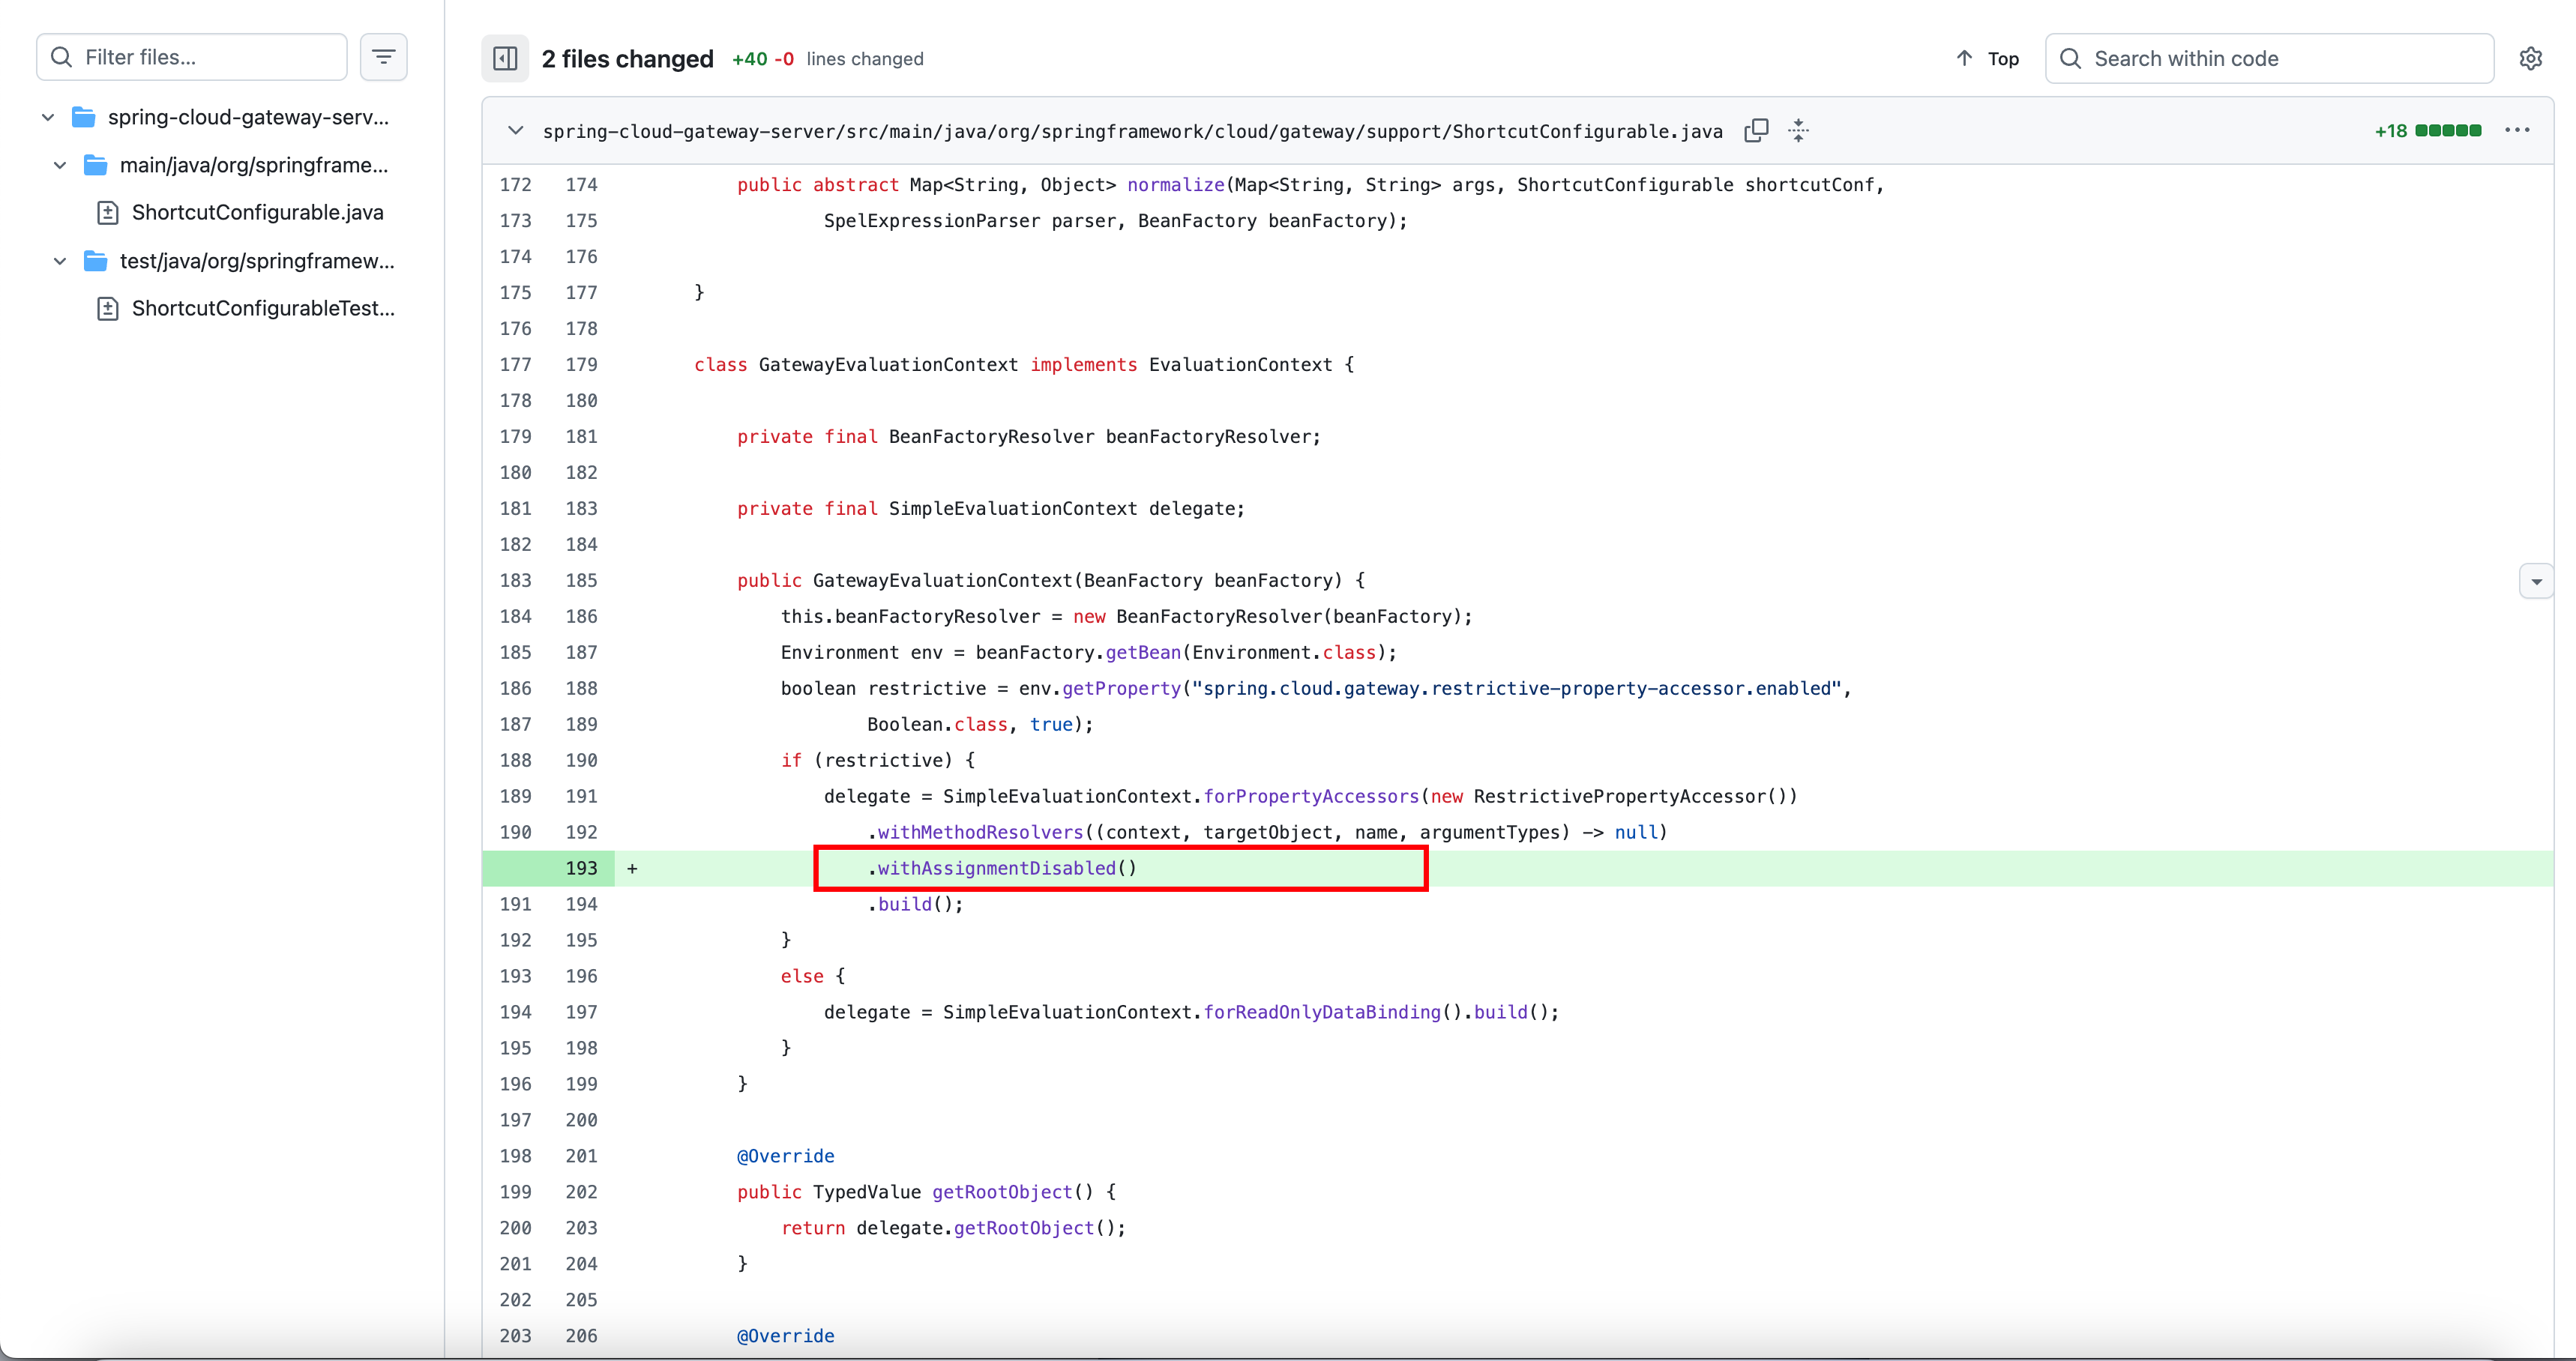Collapse the ShortcutConfigurable.java diff chevron
This screenshot has height=1361, width=2576.
point(515,131)
